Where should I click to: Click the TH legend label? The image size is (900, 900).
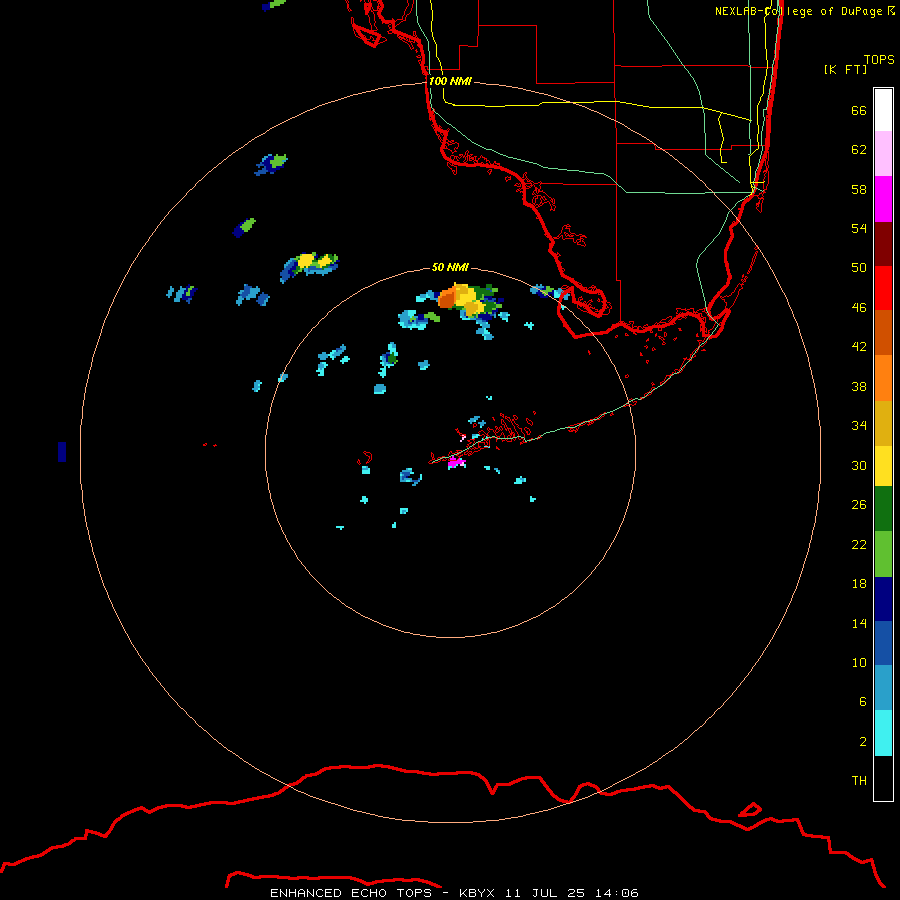coord(859,781)
